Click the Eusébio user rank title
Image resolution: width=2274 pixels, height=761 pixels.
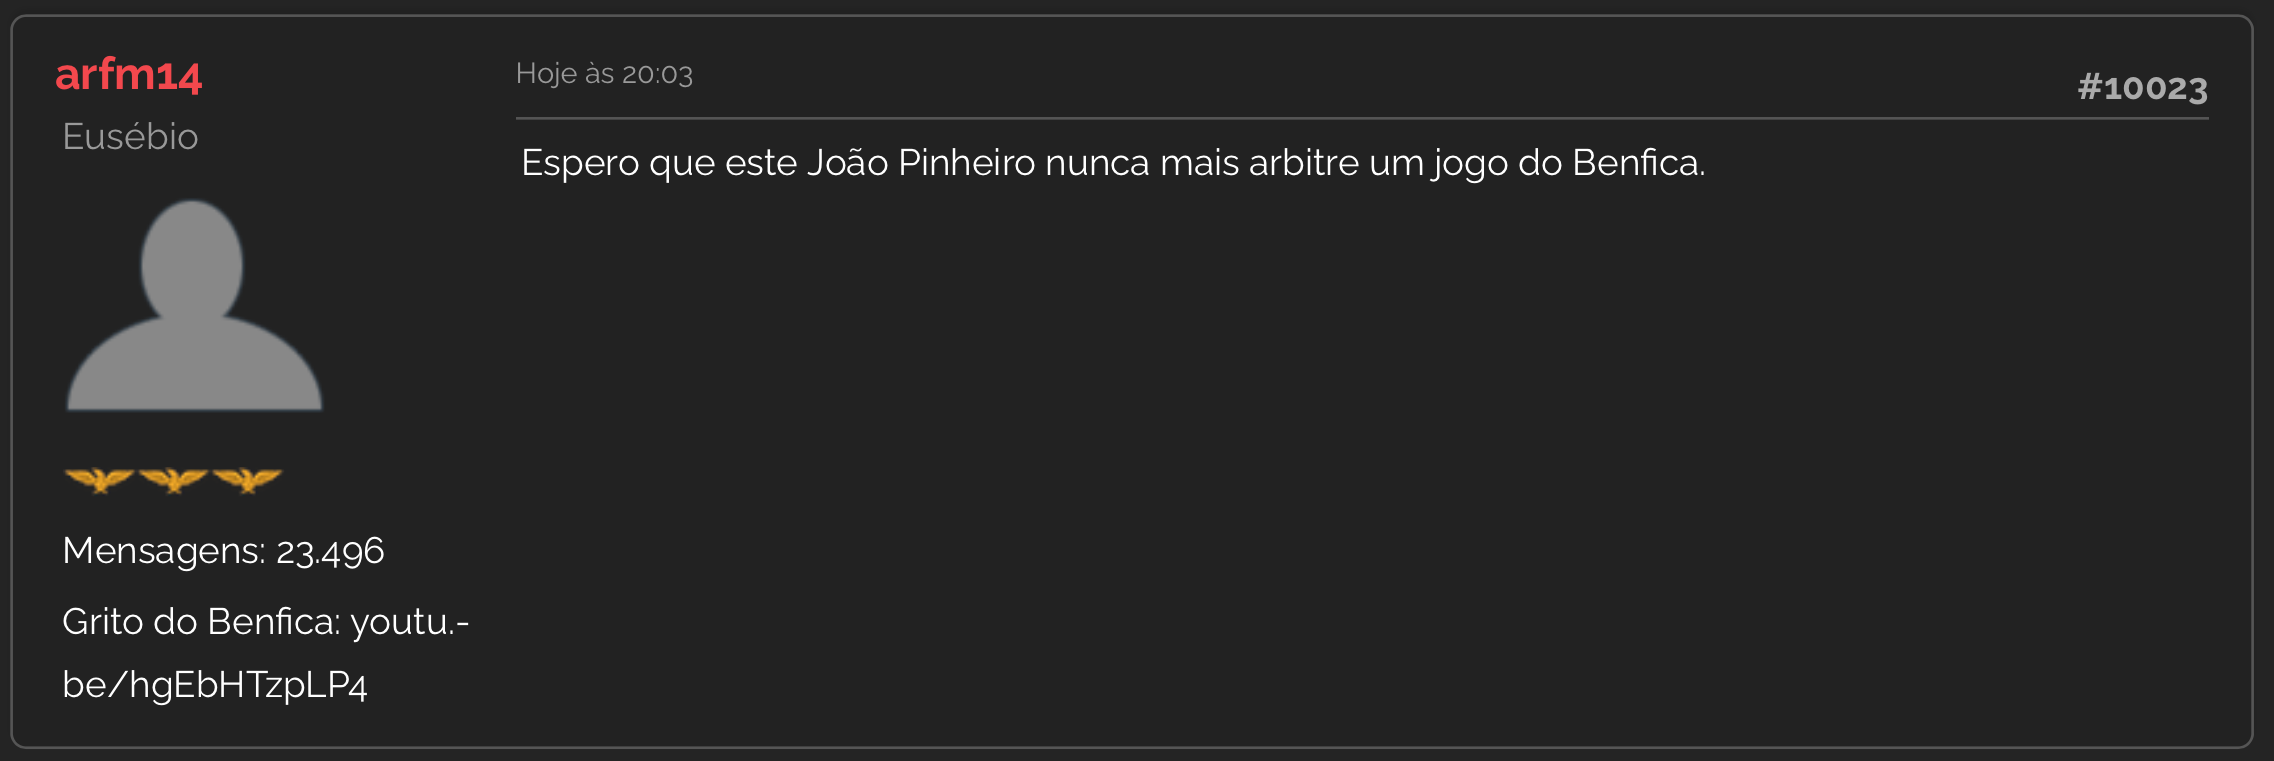tap(130, 136)
